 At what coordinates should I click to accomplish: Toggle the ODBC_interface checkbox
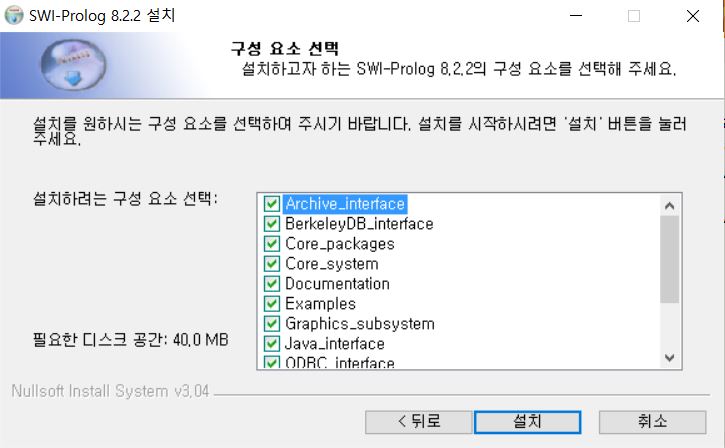[271, 362]
